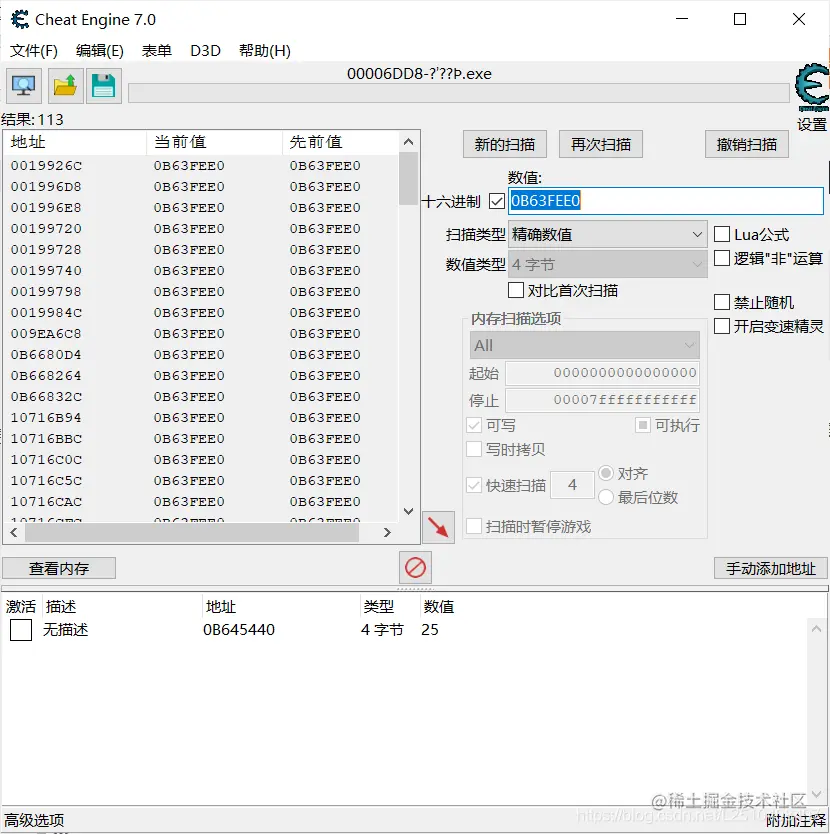This screenshot has width=830, height=834.
Task: Start a fresh scan with 新的扫描
Action: 504,143
